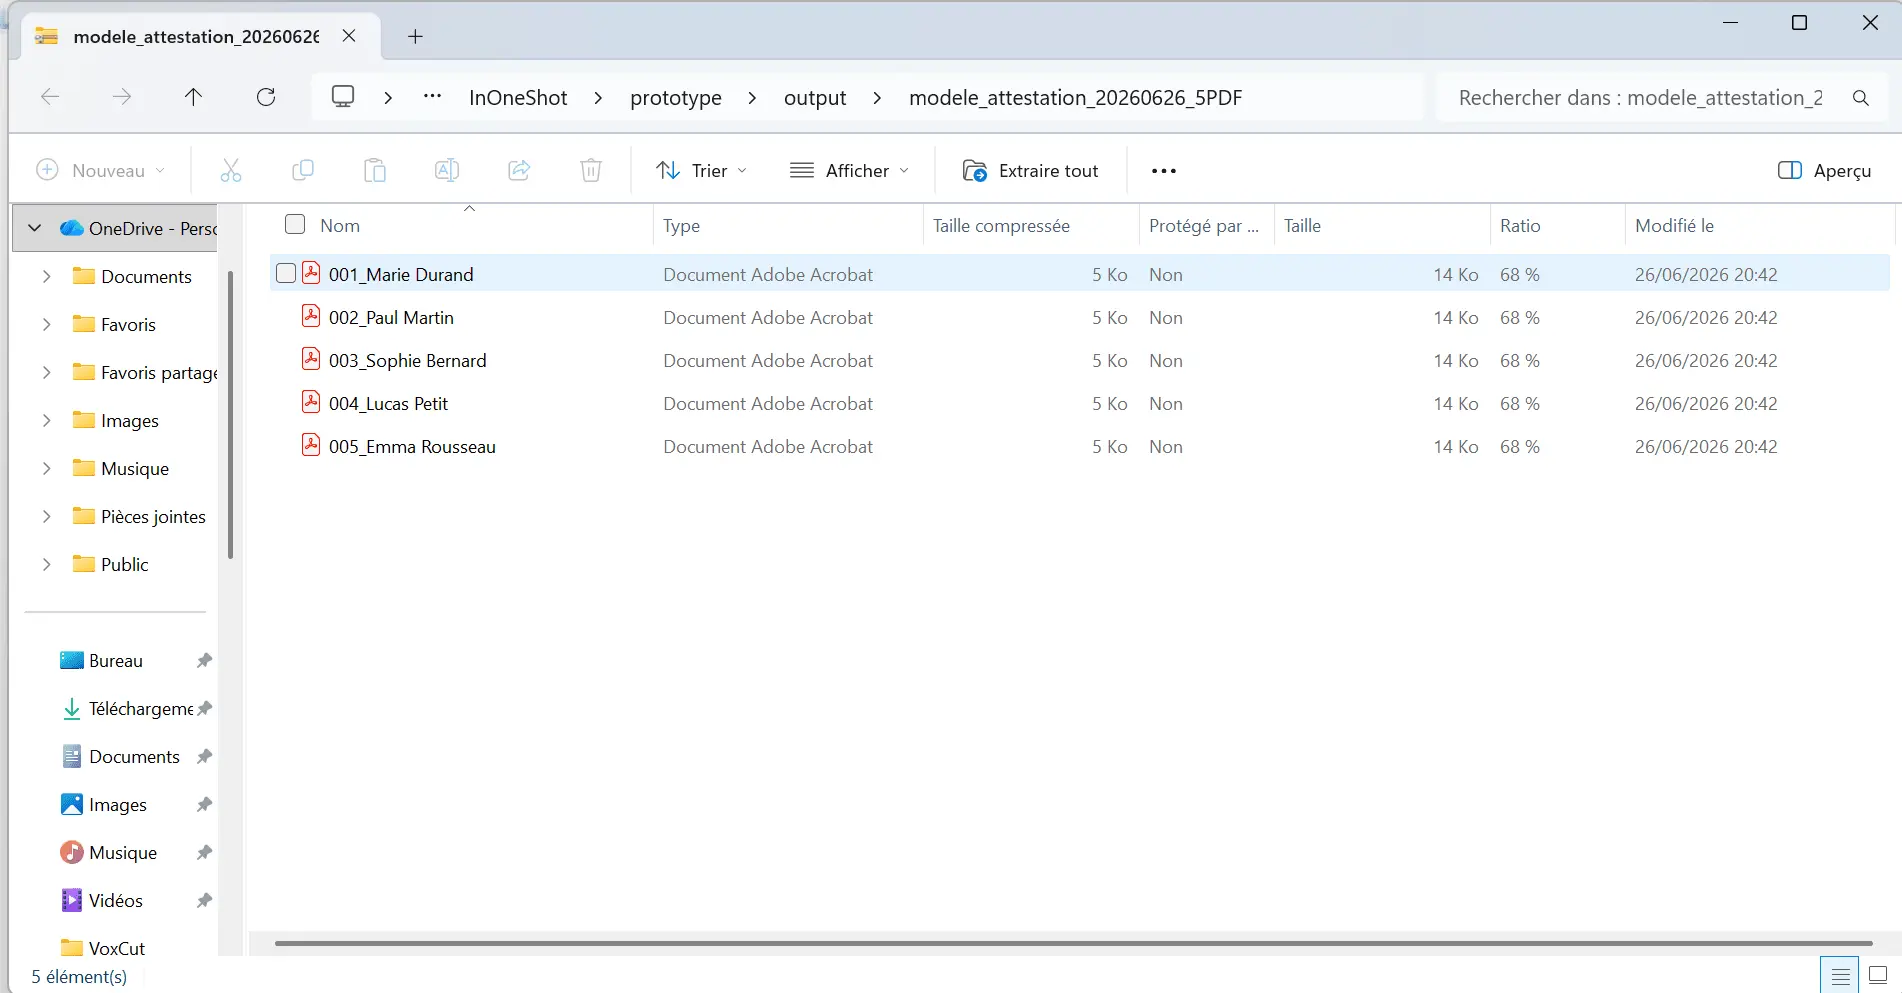Expand the Public folder chevron

click(46, 564)
